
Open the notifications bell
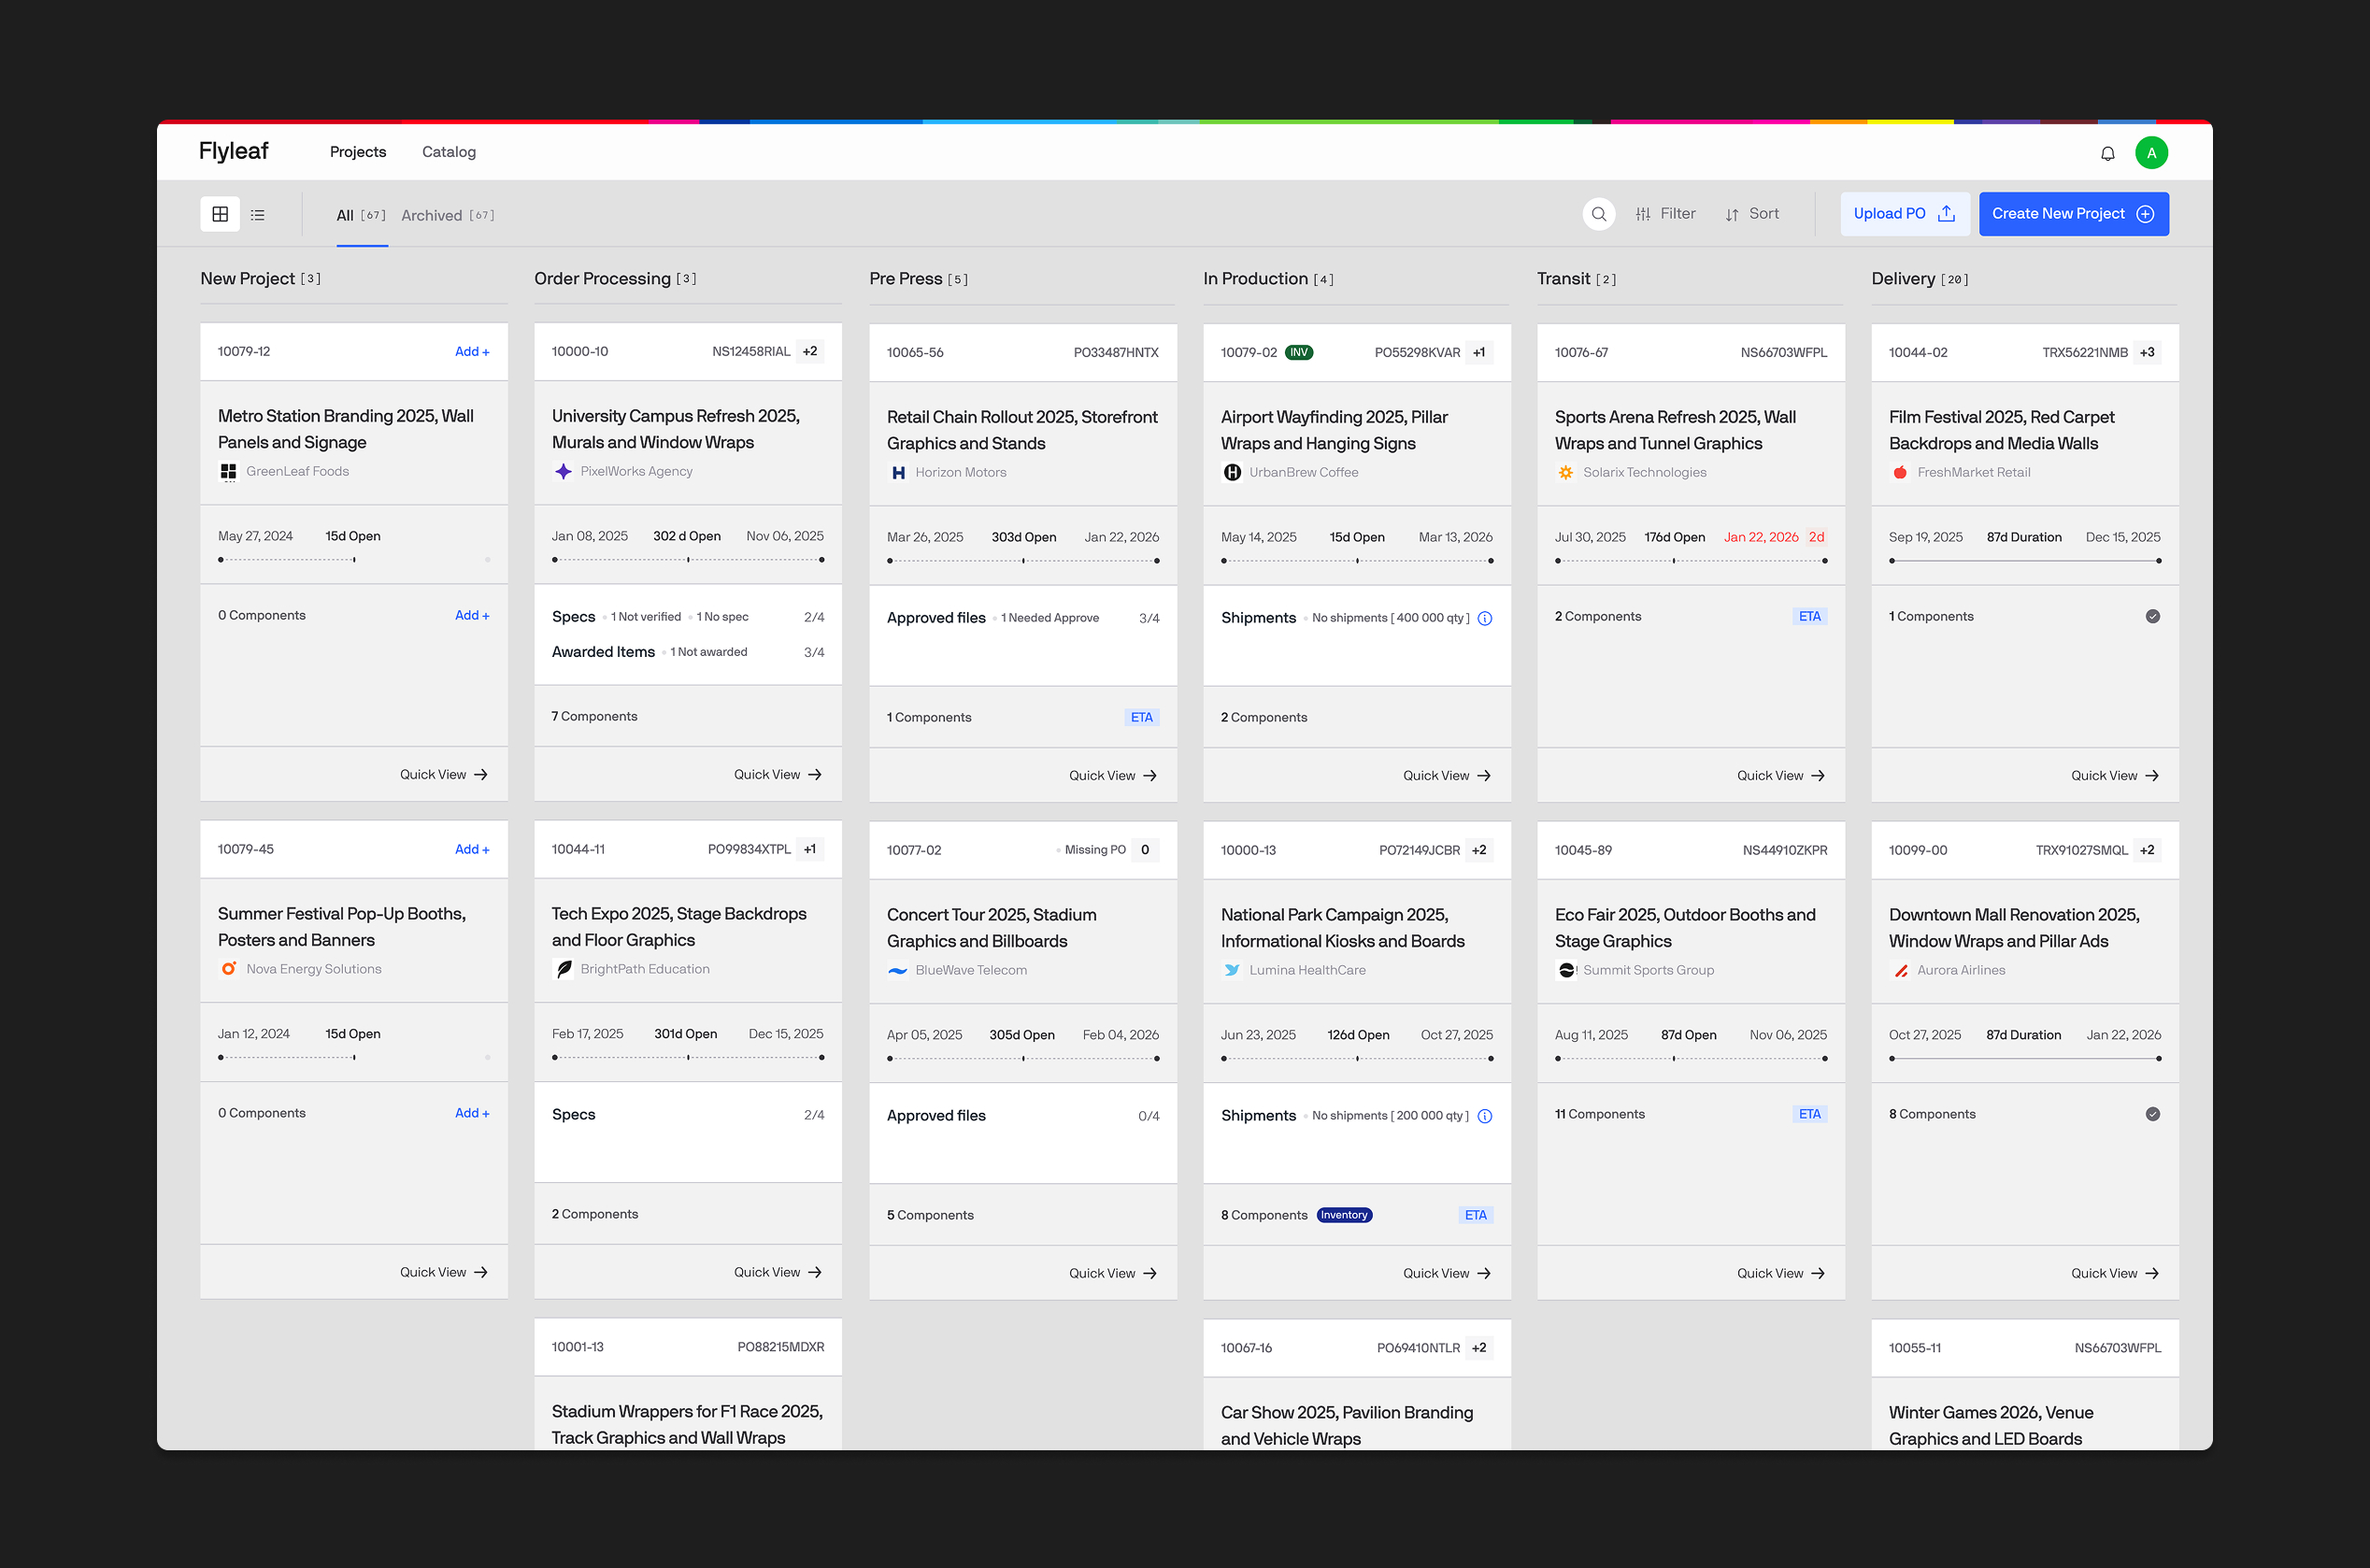click(2107, 153)
